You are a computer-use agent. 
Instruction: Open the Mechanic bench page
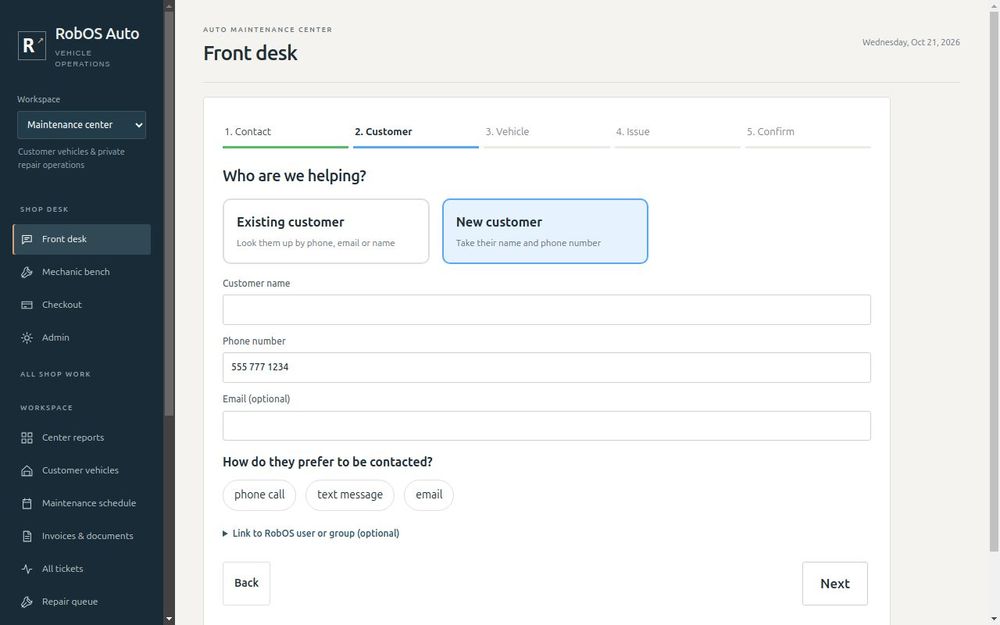click(x=82, y=272)
